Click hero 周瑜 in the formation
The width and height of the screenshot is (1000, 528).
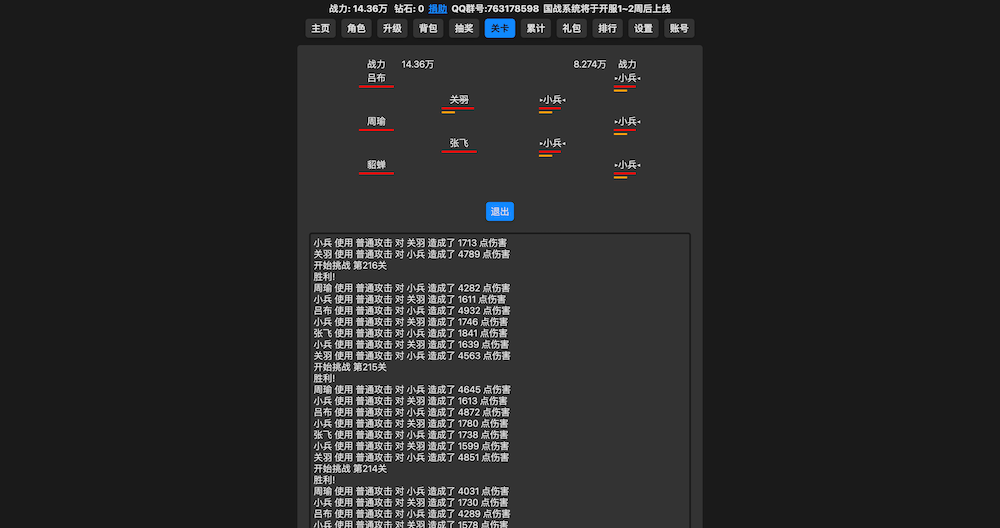point(376,122)
